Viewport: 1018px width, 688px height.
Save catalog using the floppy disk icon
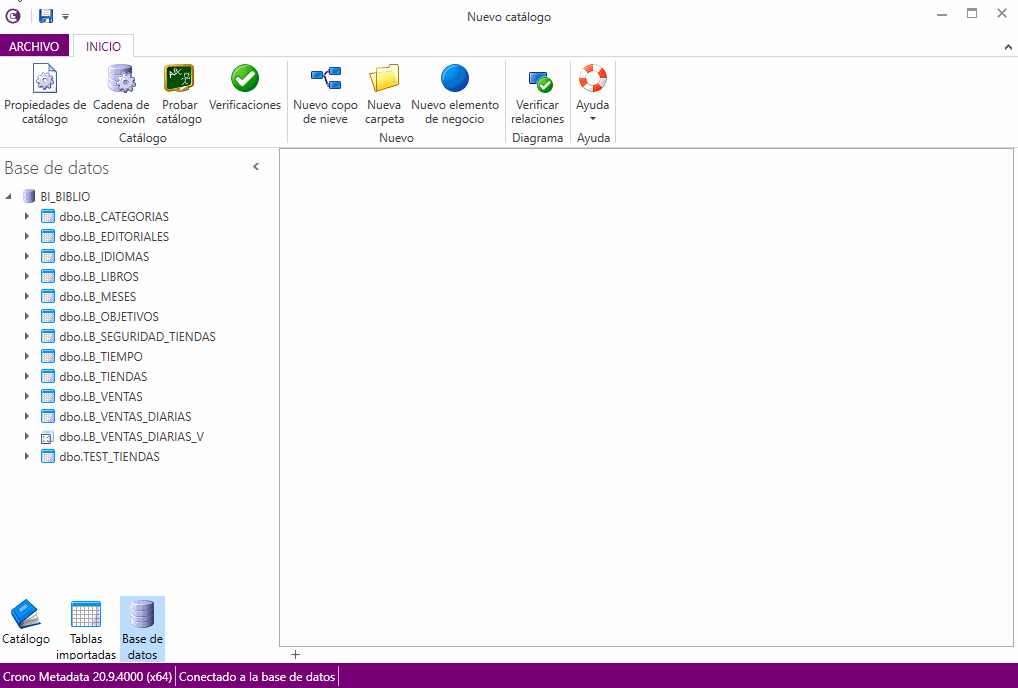[46, 16]
